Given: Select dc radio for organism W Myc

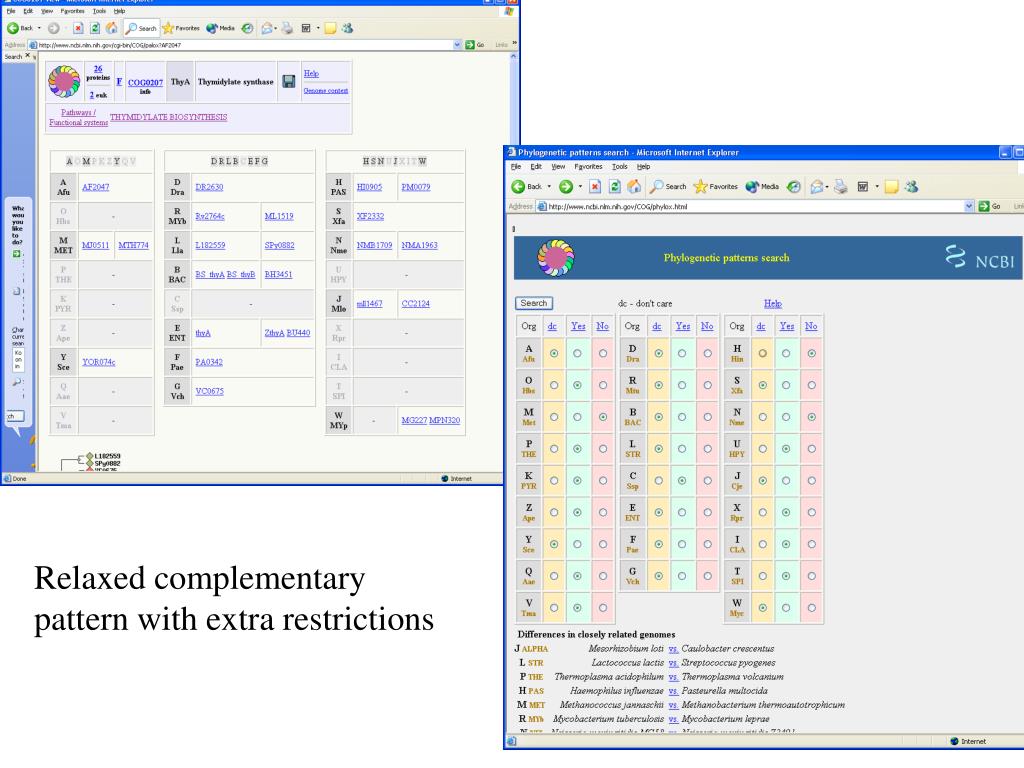Looking at the screenshot, I should click(x=762, y=607).
